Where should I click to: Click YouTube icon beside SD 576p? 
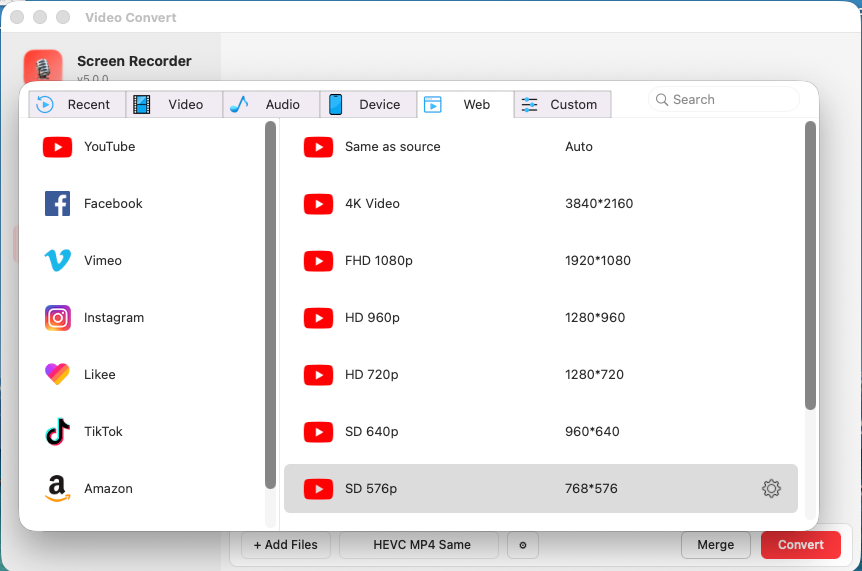318,489
